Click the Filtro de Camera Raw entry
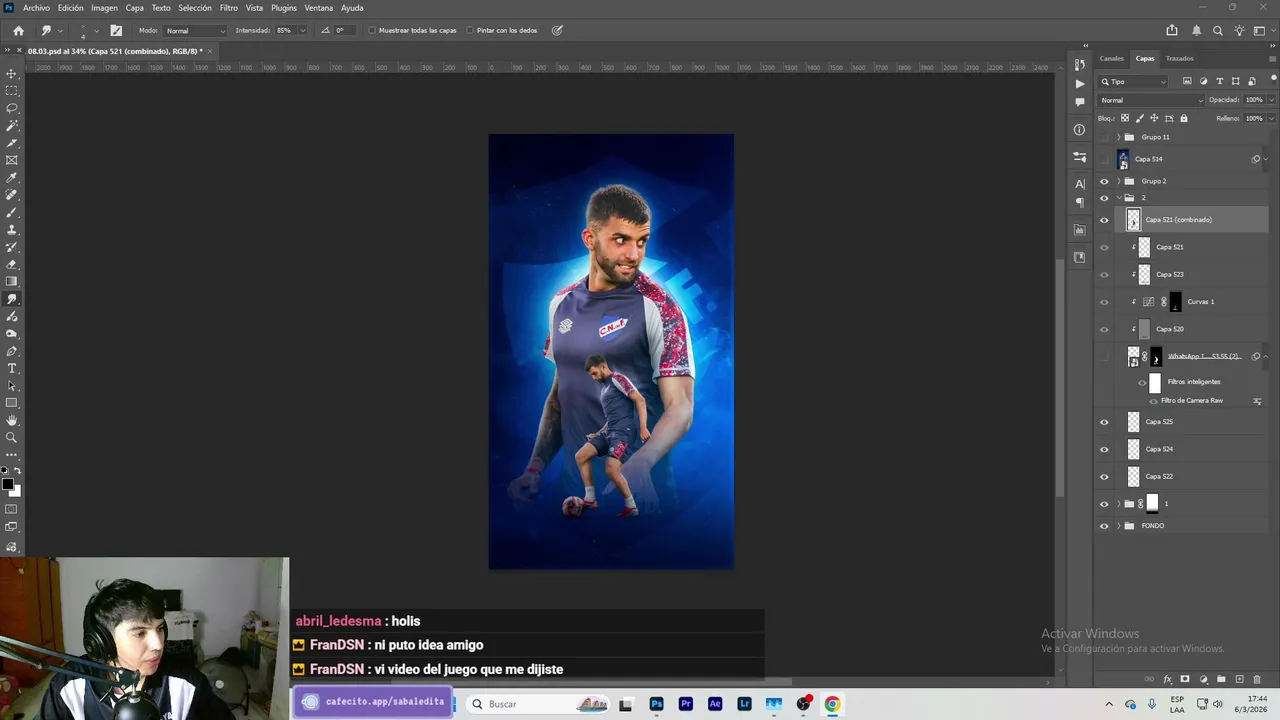Screen dimensions: 1280x720 [x=1192, y=401]
